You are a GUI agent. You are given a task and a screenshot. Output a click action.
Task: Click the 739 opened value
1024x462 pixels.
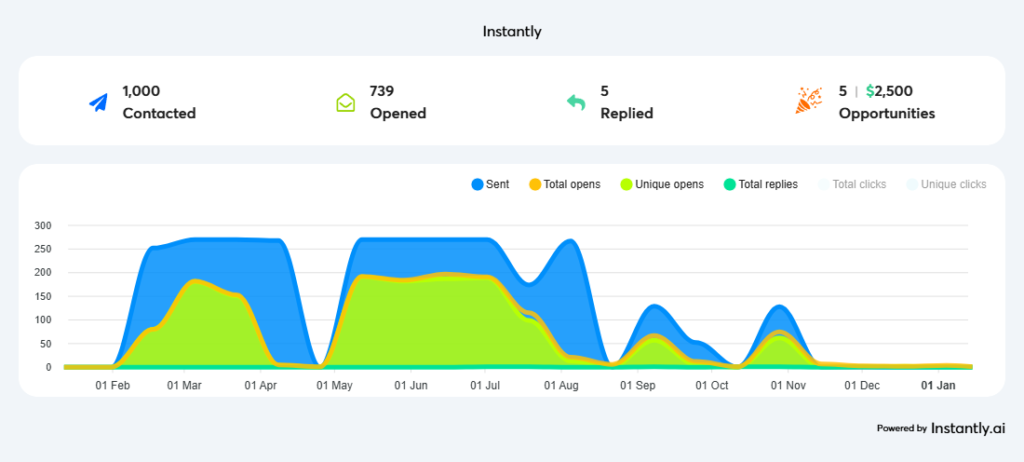(382, 91)
